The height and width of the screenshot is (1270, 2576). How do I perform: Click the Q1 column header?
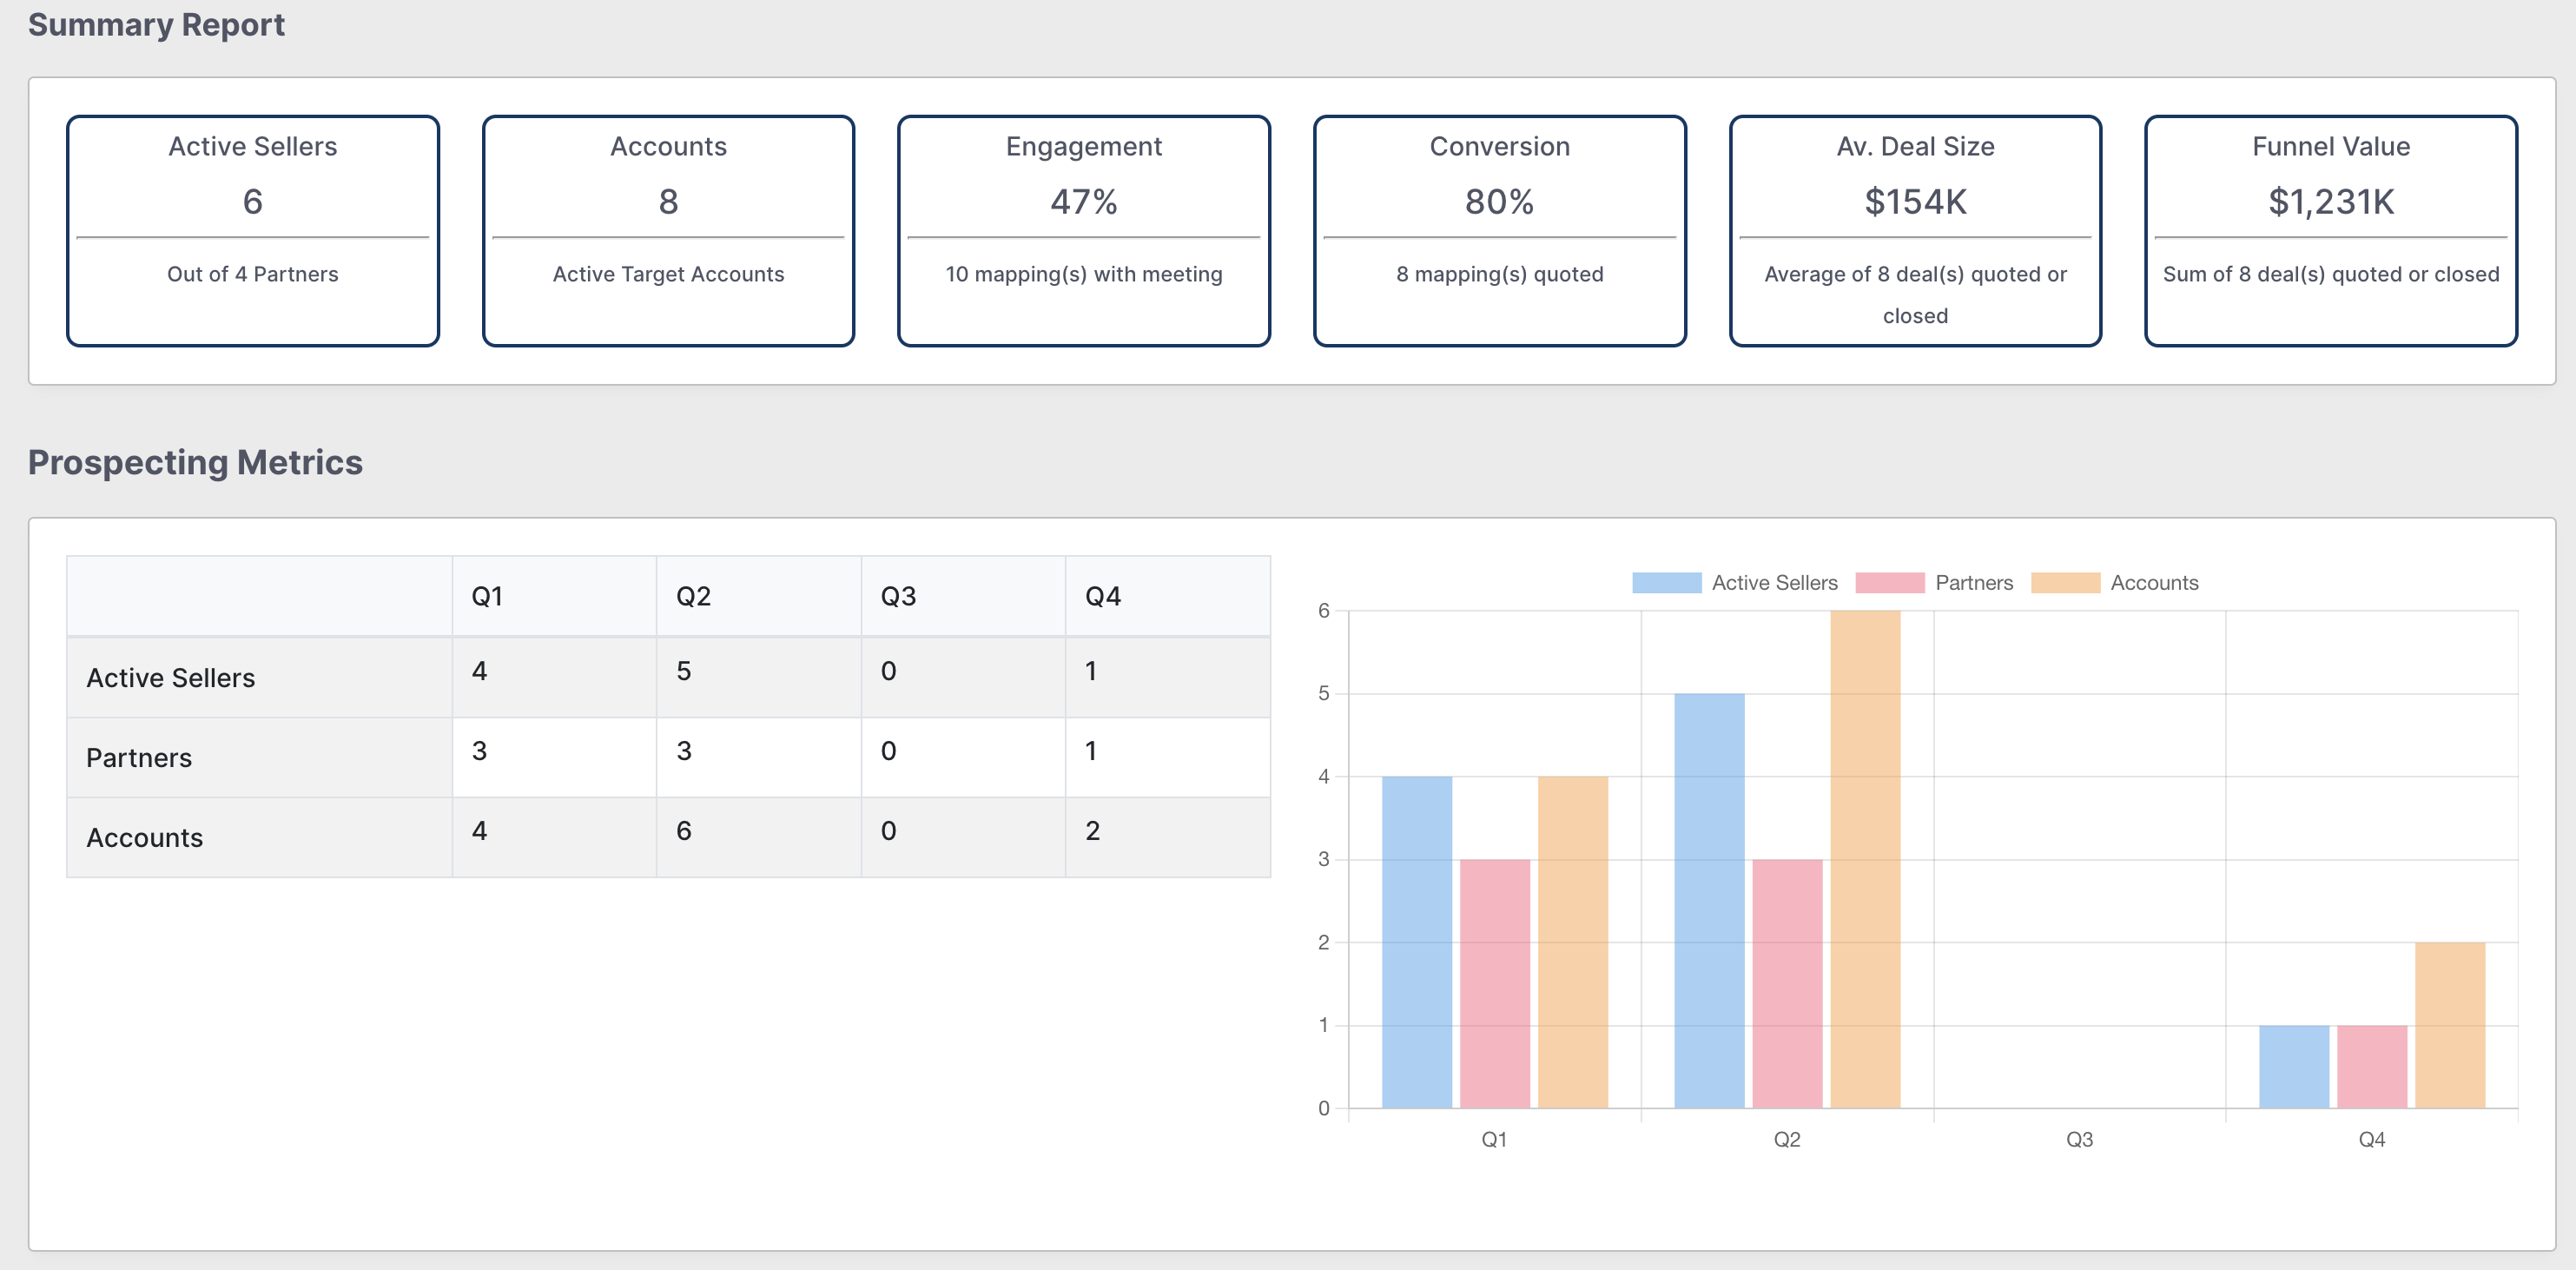coord(487,596)
